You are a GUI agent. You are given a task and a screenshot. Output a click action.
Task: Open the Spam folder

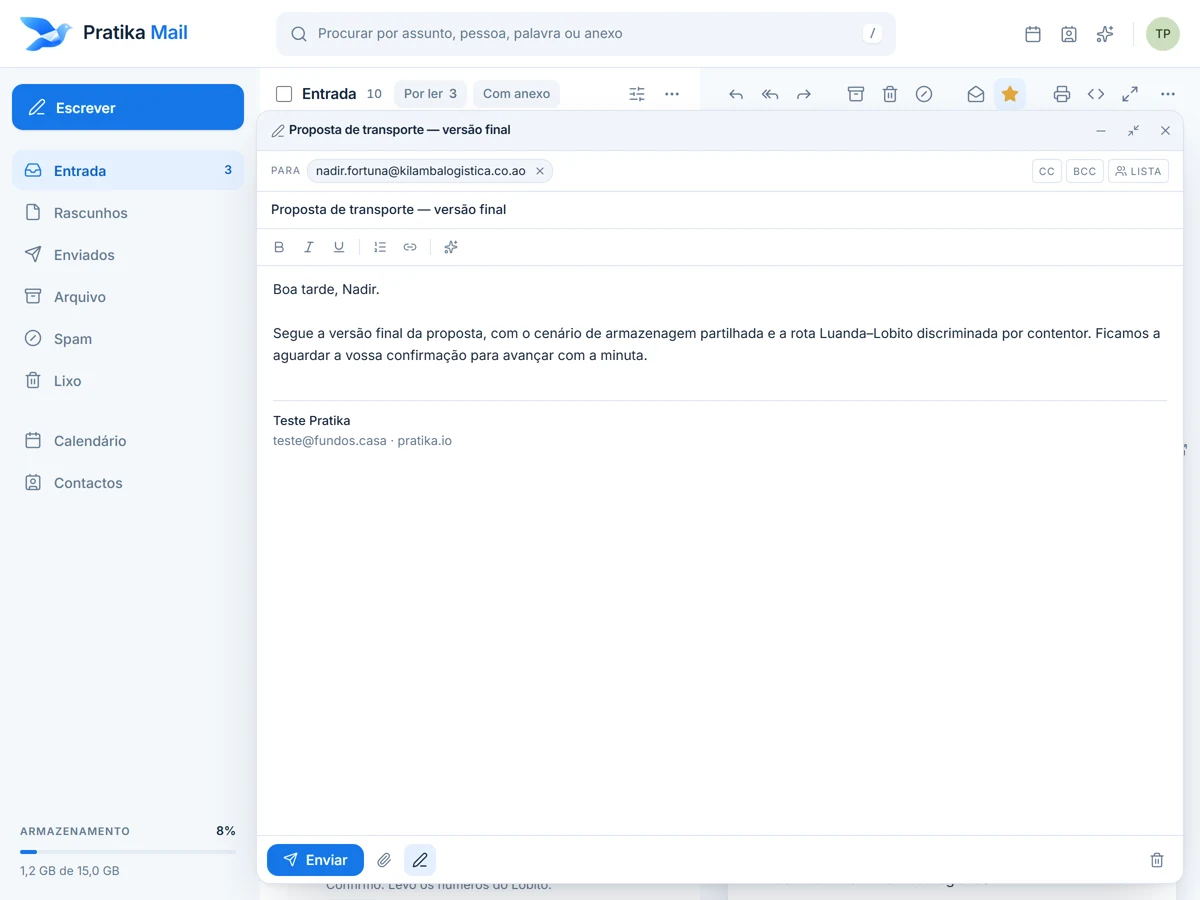point(128,339)
